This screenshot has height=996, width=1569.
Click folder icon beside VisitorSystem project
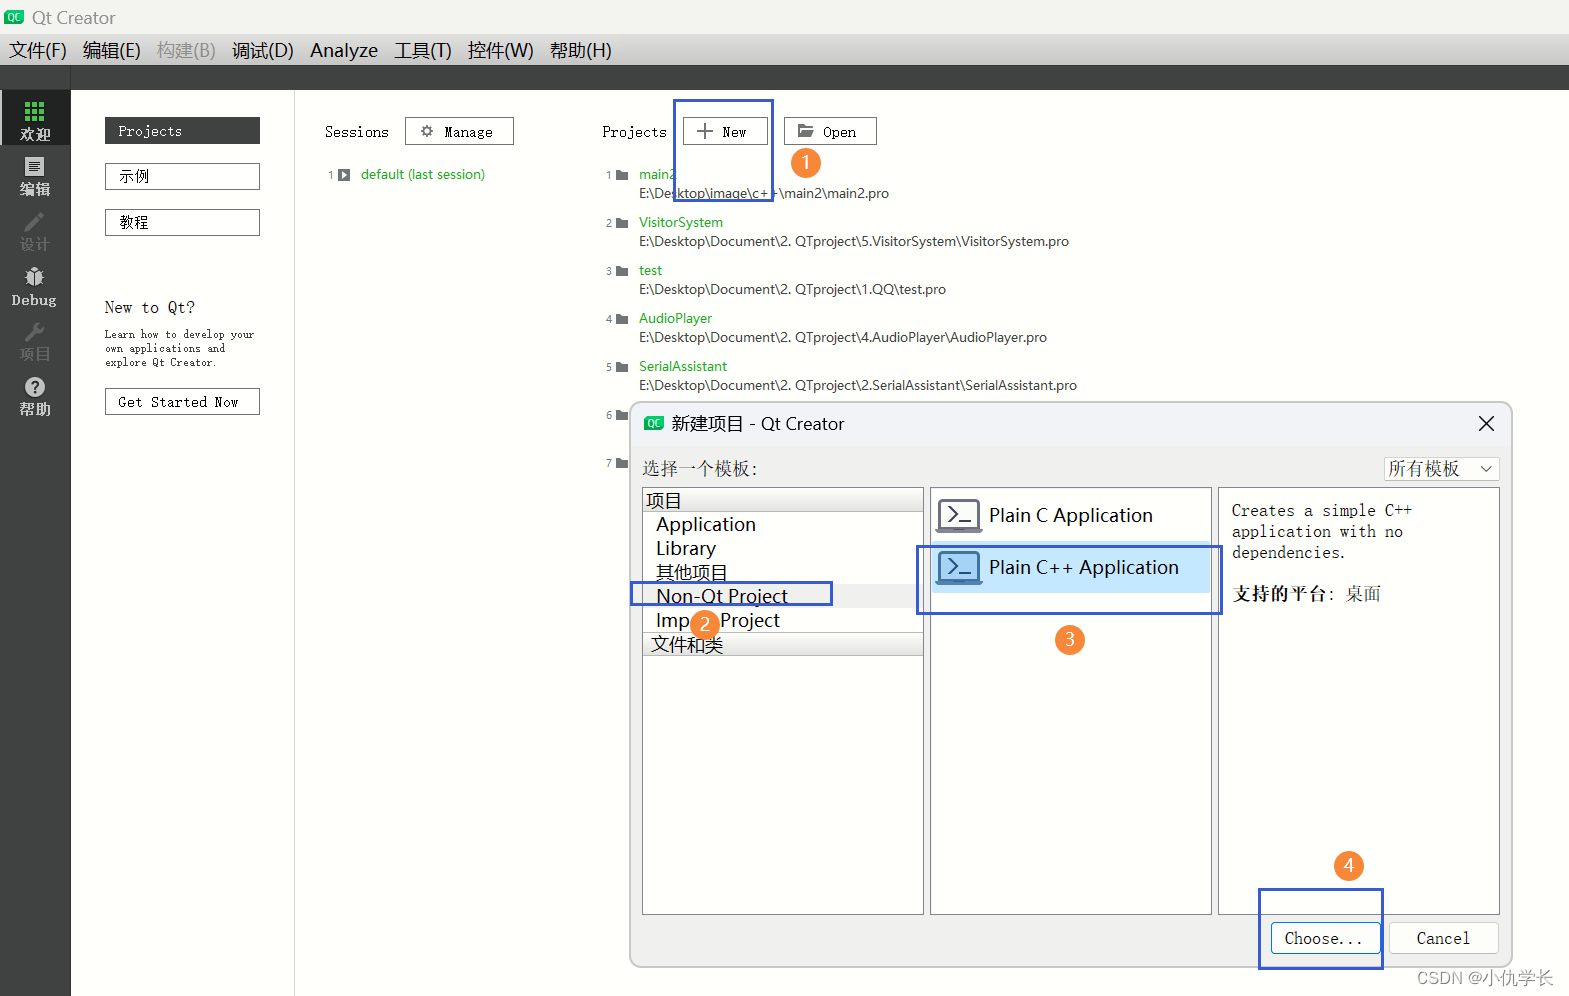[622, 223]
